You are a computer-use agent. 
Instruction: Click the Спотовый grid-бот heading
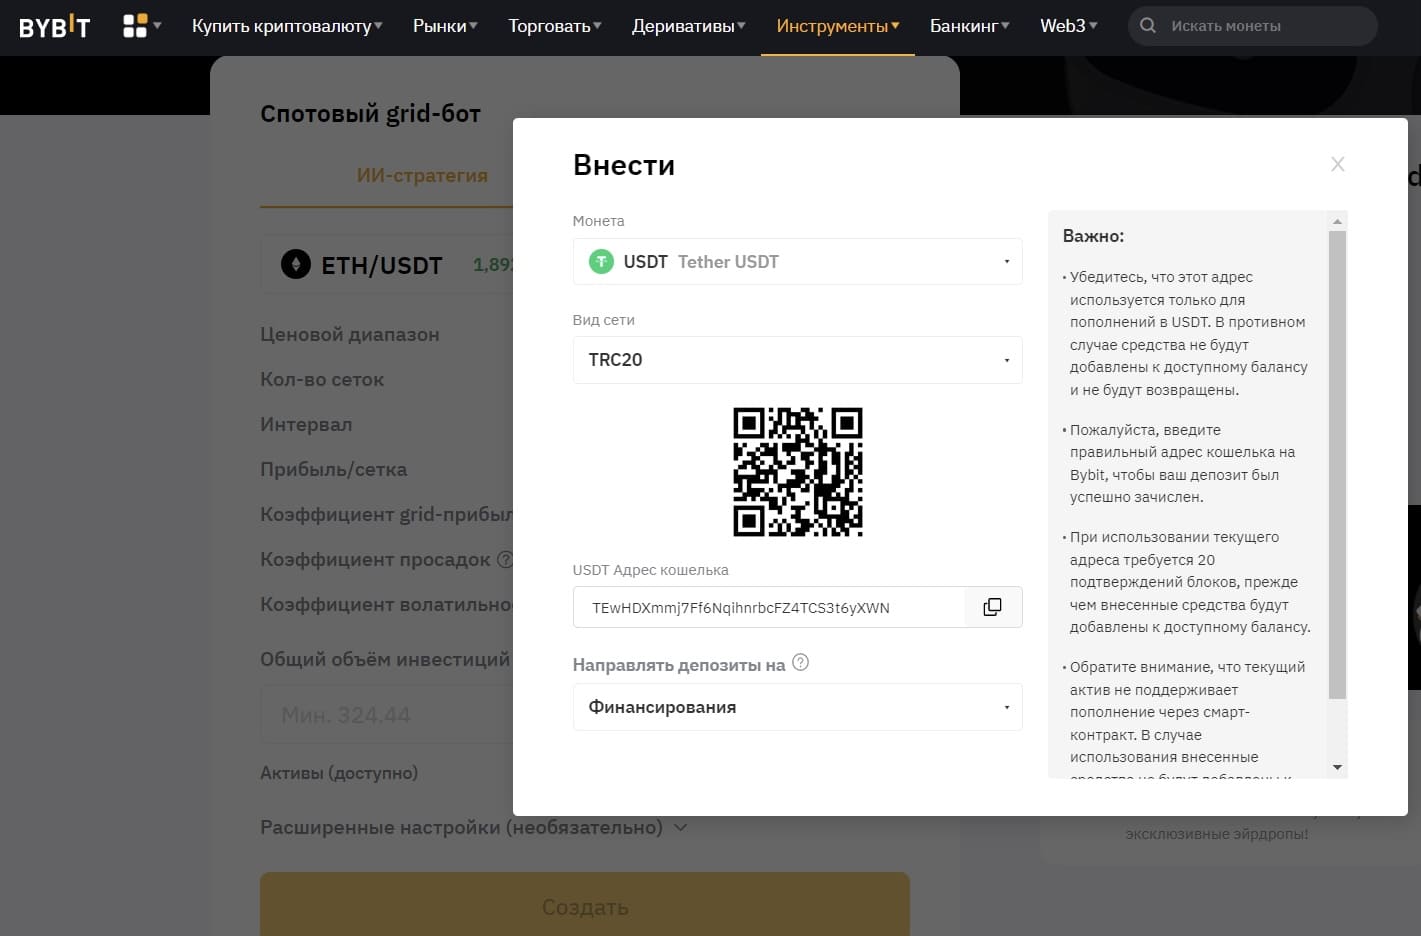click(x=370, y=114)
